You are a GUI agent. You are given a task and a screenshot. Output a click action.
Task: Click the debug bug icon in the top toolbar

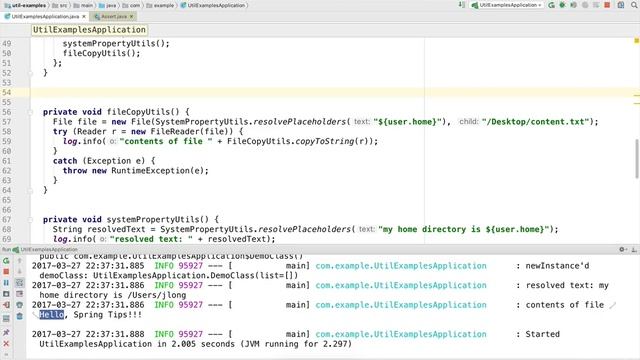[x=562, y=5]
